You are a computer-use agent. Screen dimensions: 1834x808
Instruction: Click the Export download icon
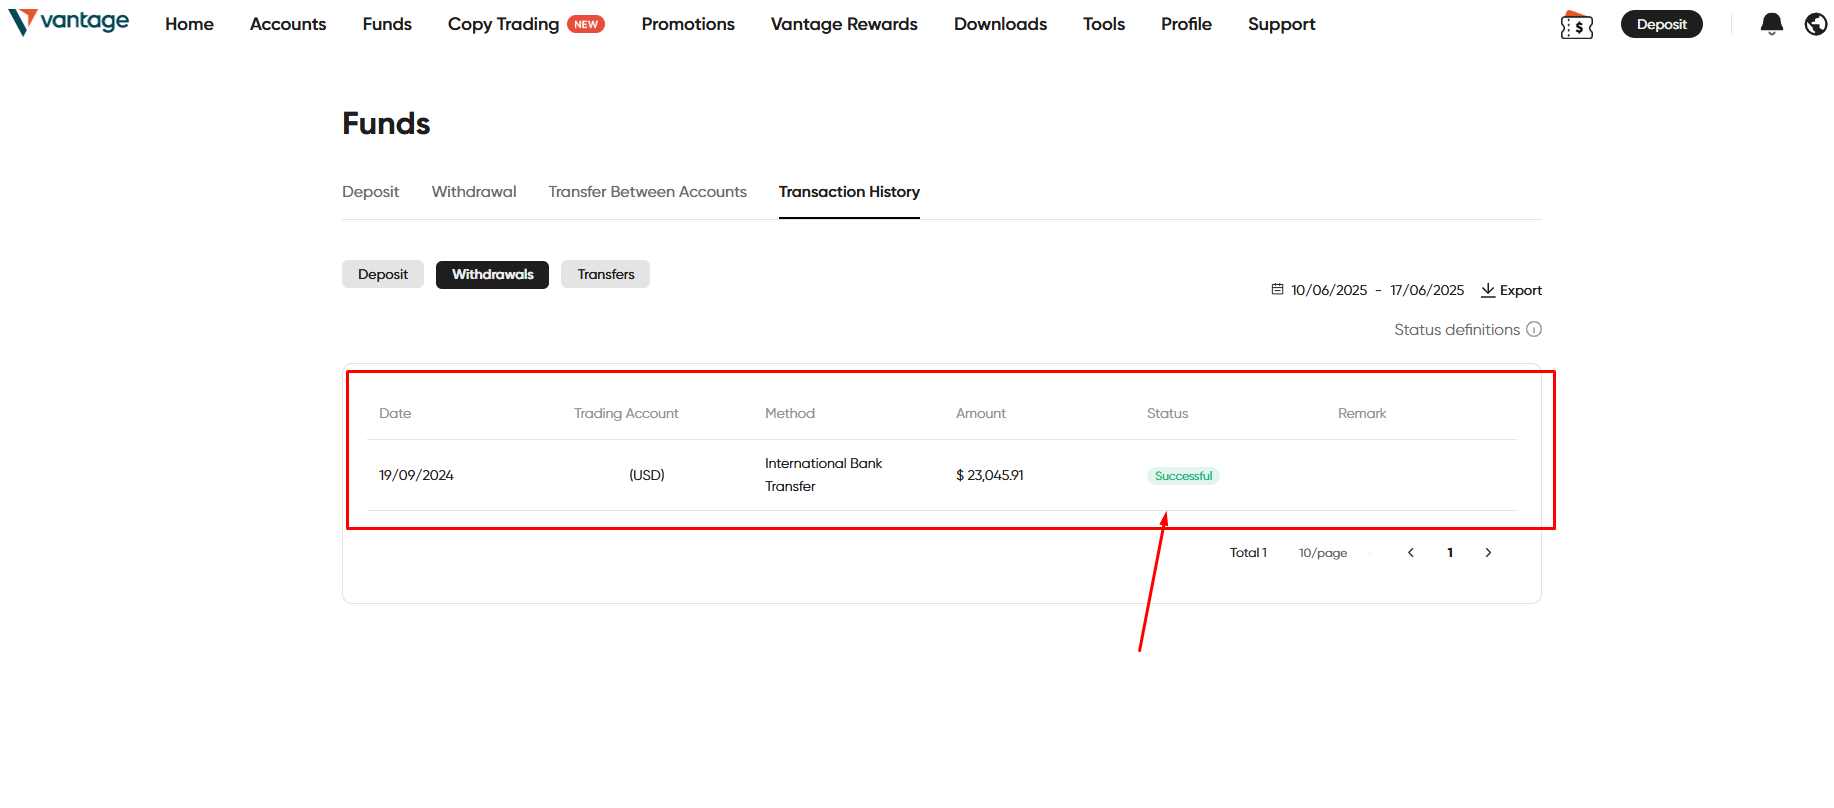tap(1488, 290)
